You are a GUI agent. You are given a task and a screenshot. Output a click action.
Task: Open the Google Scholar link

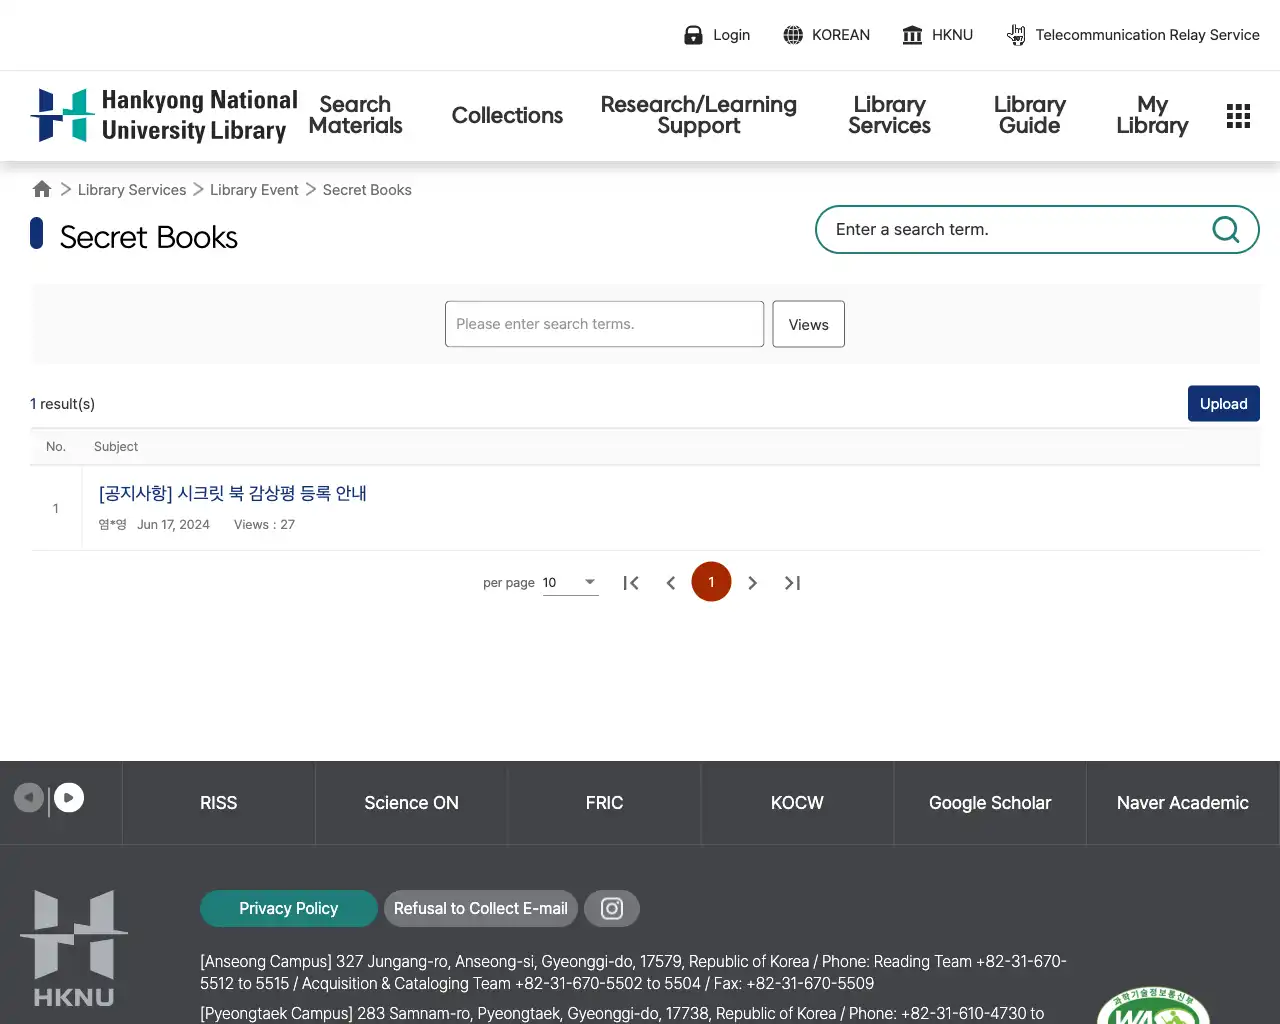click(x=990, y=803)
